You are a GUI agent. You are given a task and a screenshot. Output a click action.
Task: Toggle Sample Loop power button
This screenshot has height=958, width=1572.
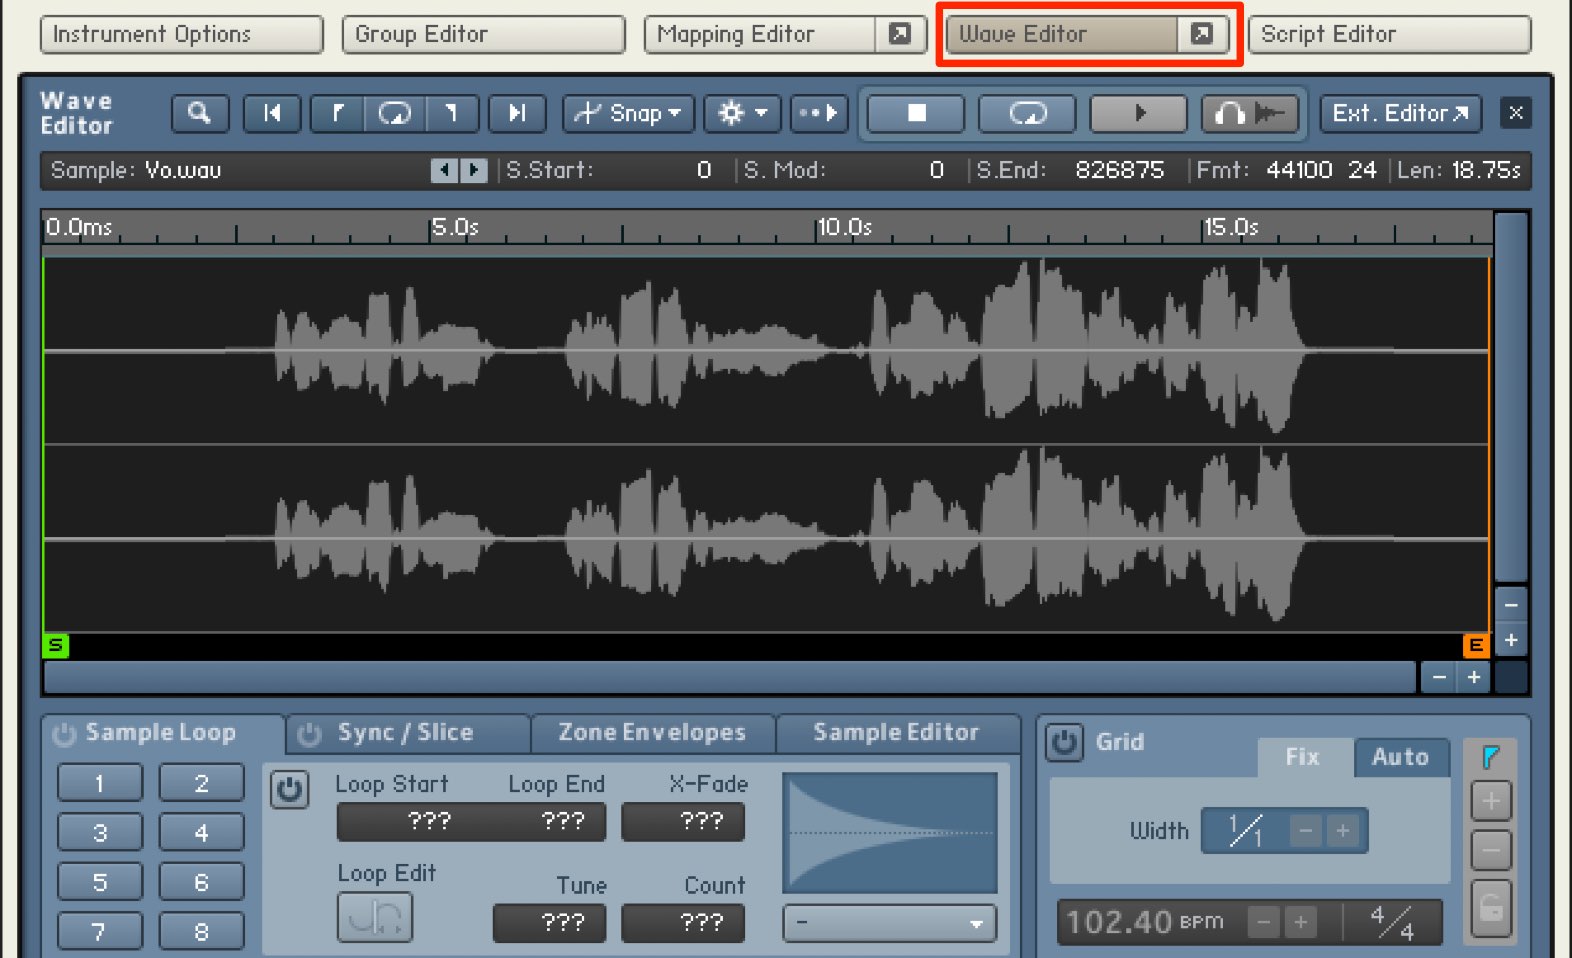(x=64, y=734)
